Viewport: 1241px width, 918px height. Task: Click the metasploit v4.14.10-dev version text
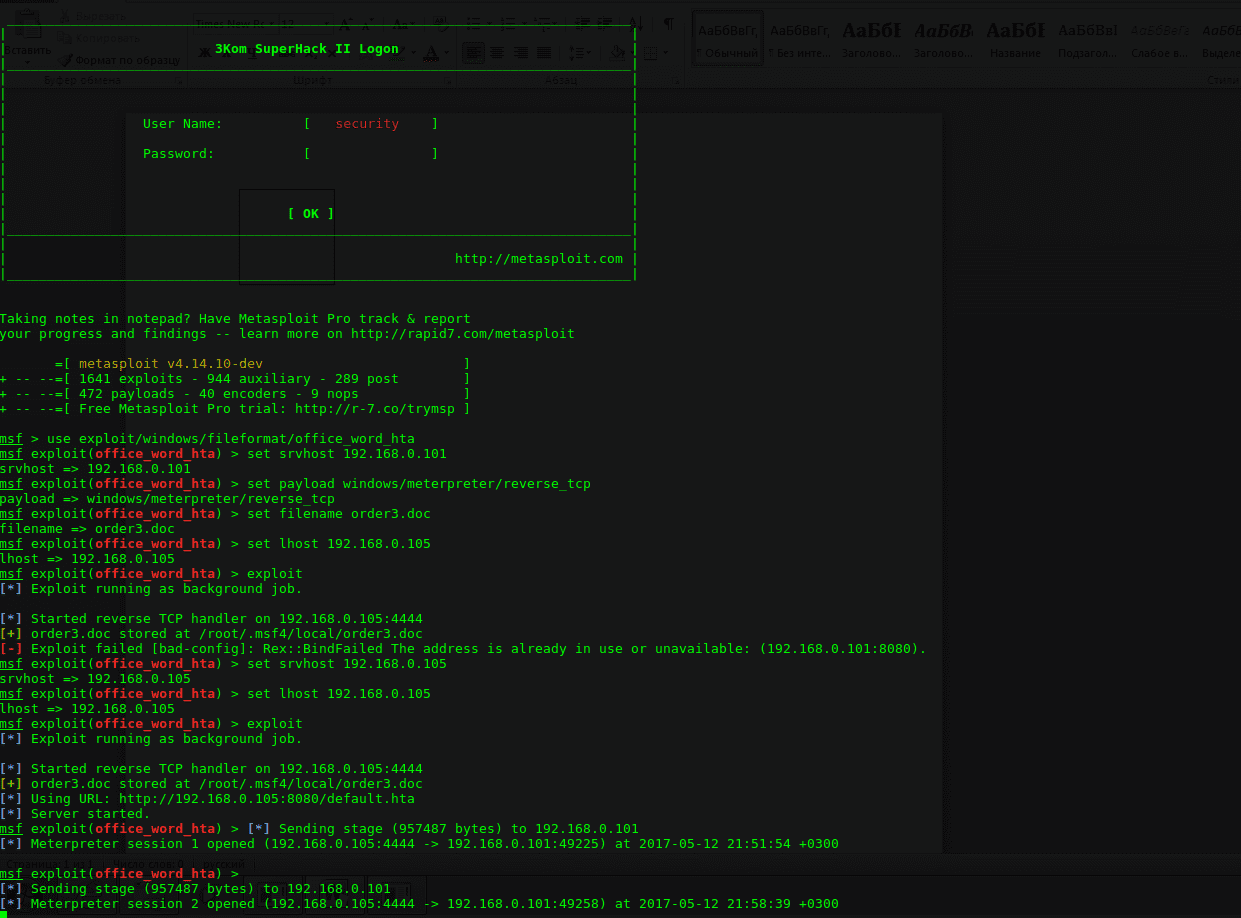tap(171, 364)
